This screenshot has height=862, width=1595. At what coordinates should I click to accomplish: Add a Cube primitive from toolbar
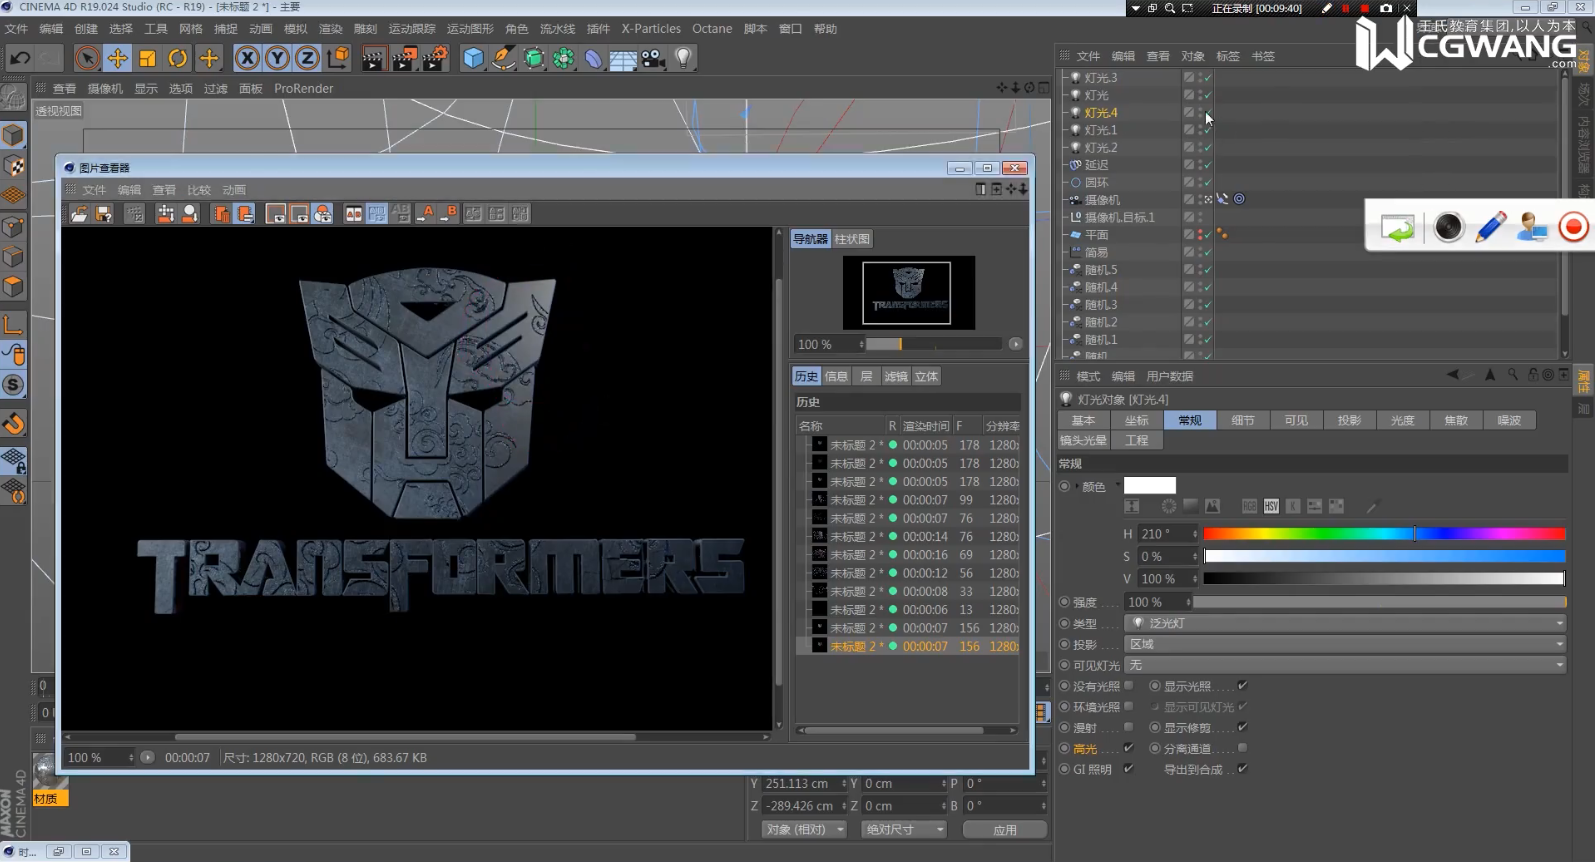pyautogui.click(x=473, y=58)
